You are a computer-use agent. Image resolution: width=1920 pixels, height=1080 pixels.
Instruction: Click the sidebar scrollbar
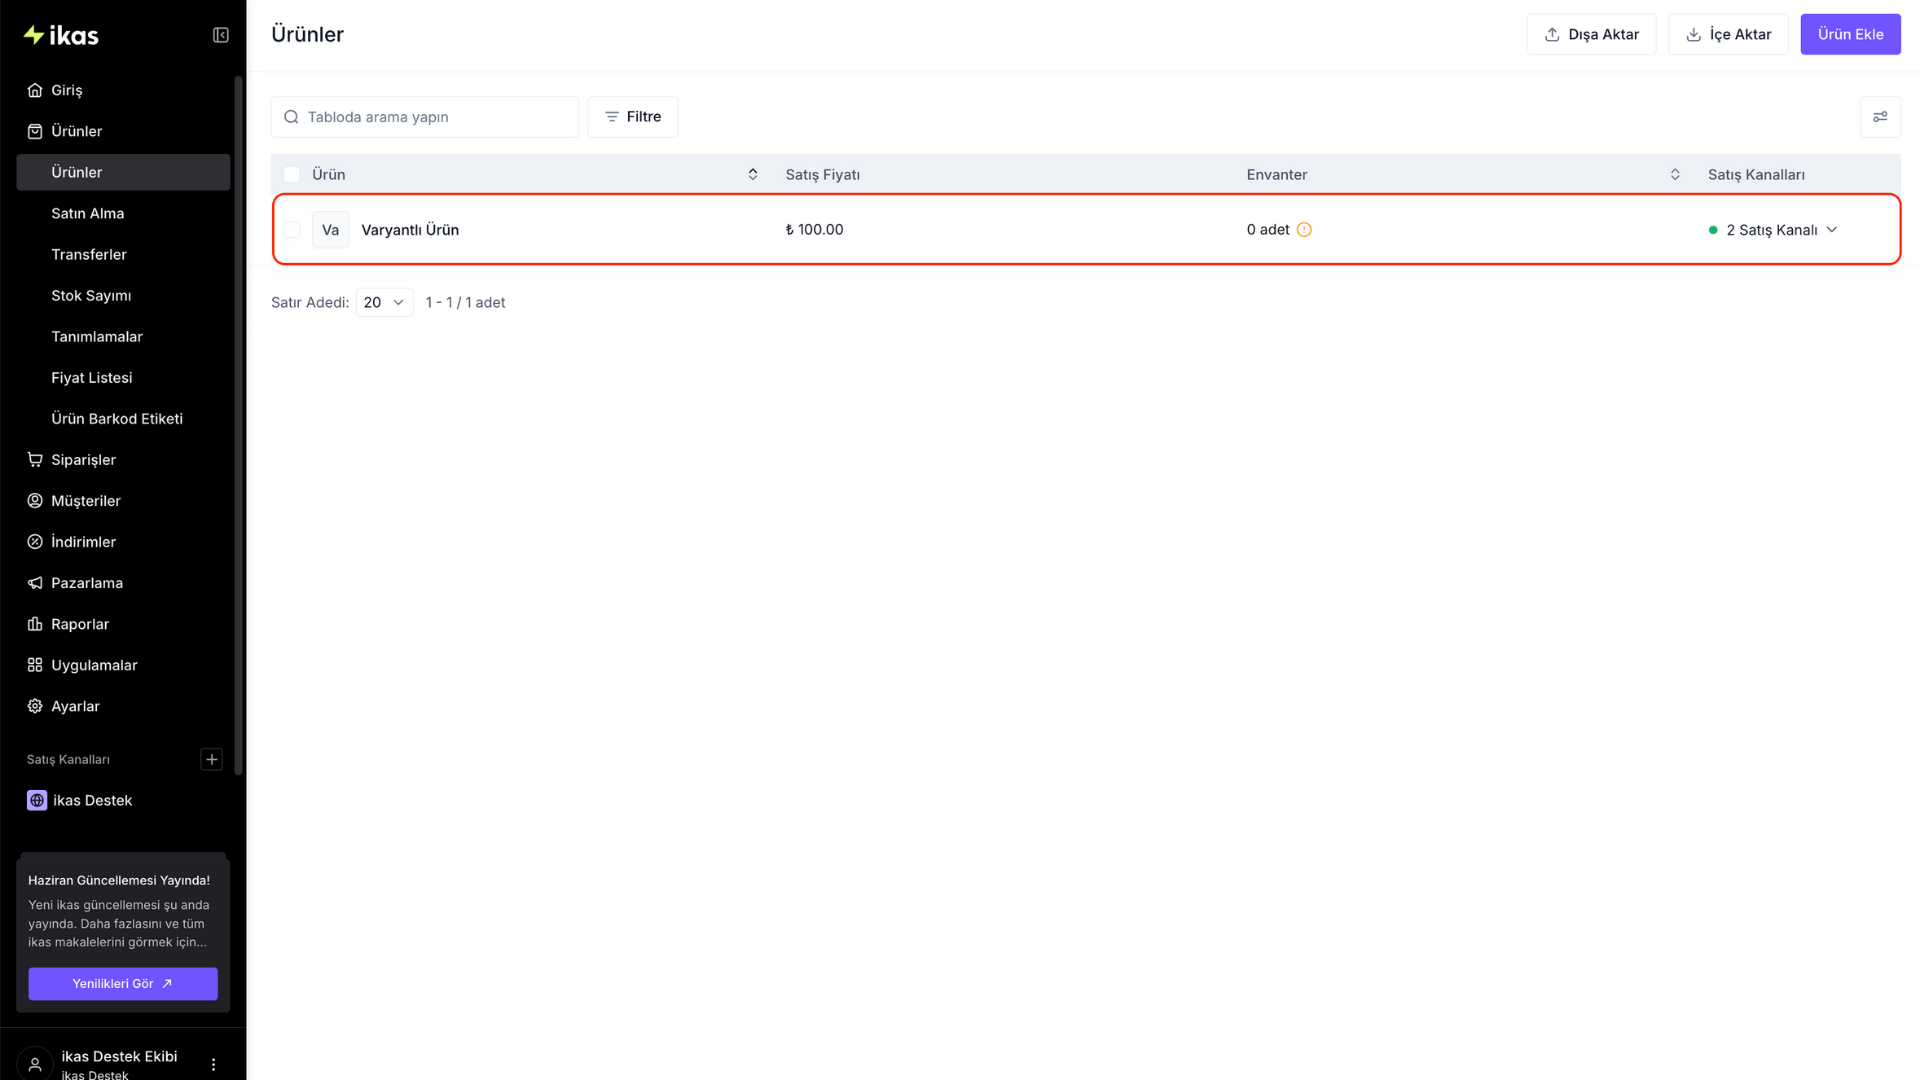click(x=239, y=425)
